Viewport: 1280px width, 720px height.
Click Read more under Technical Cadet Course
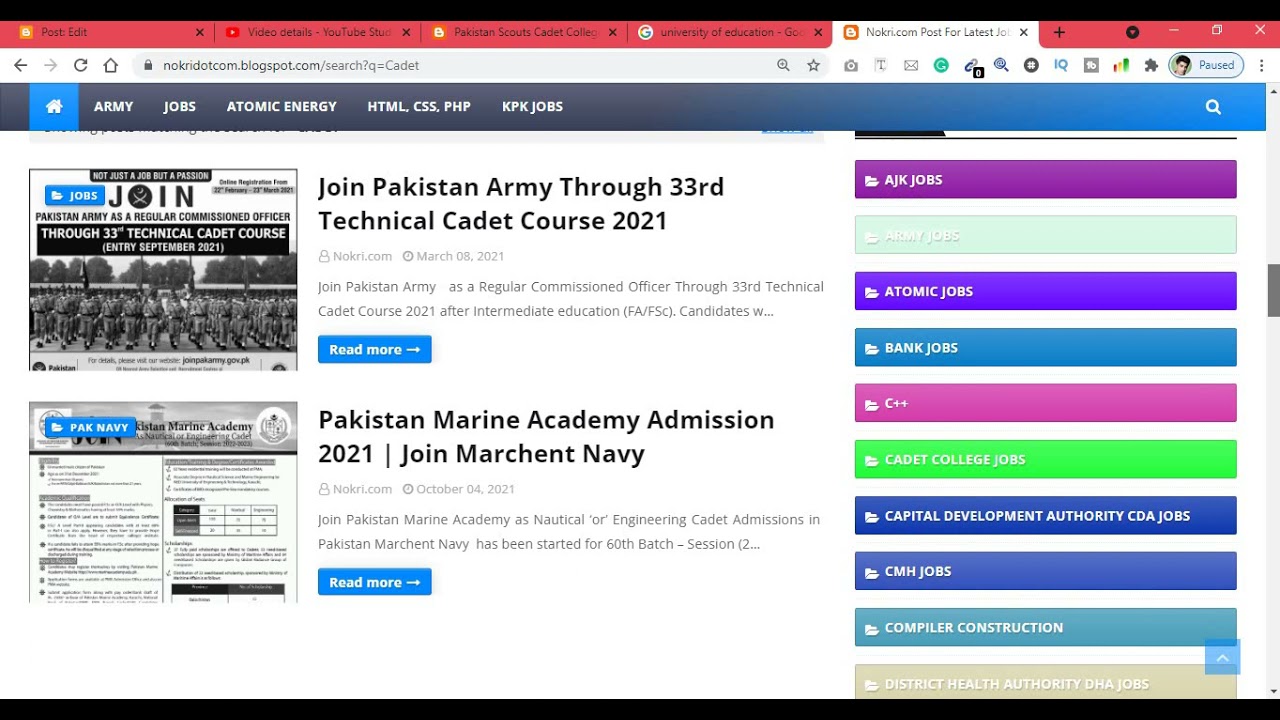[374, 349]
